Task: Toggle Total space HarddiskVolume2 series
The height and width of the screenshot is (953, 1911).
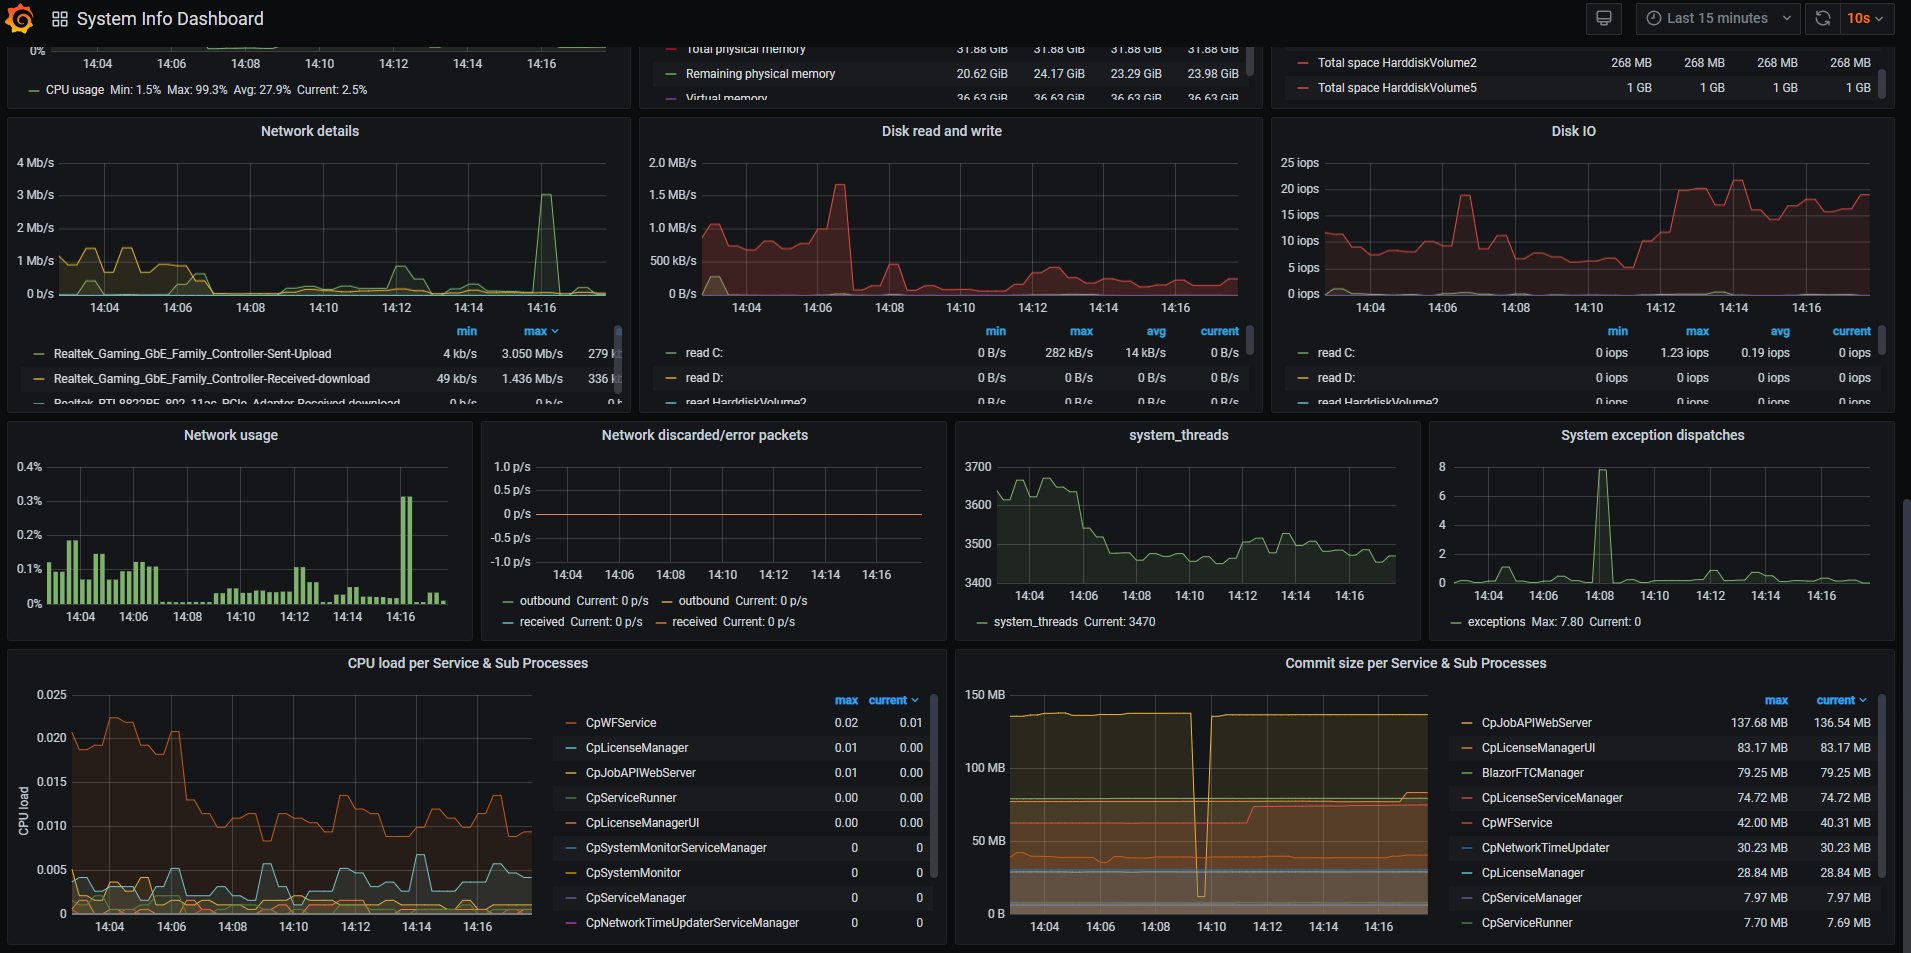Action: 1397,63
